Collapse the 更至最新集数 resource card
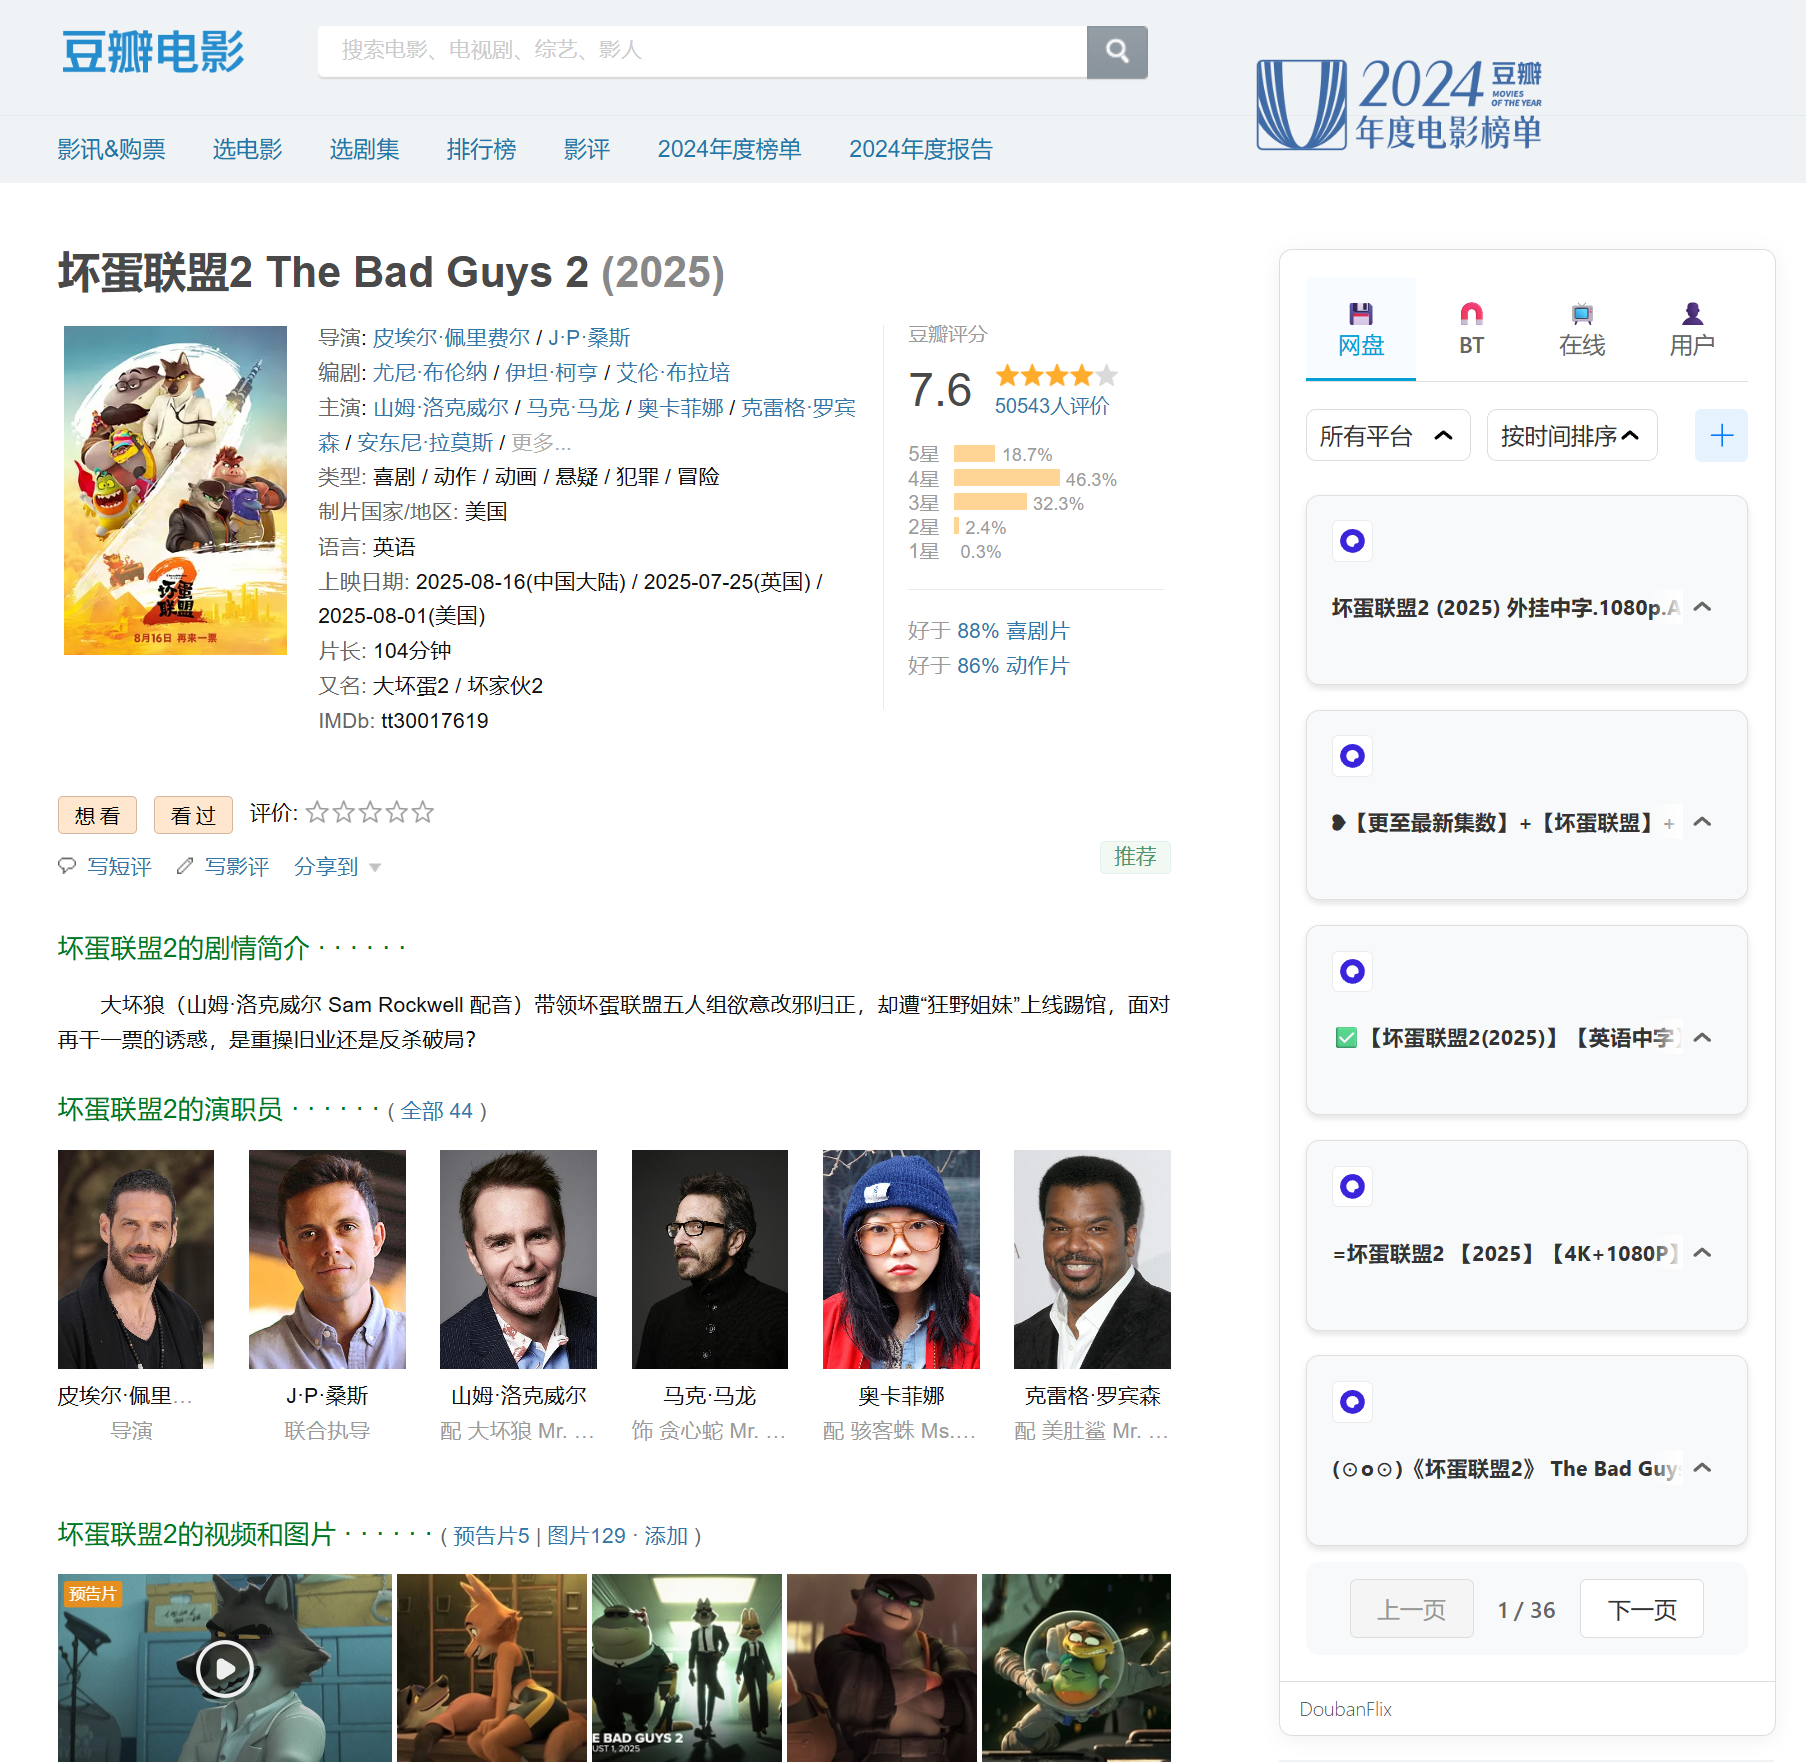 tap(1703, 822)
